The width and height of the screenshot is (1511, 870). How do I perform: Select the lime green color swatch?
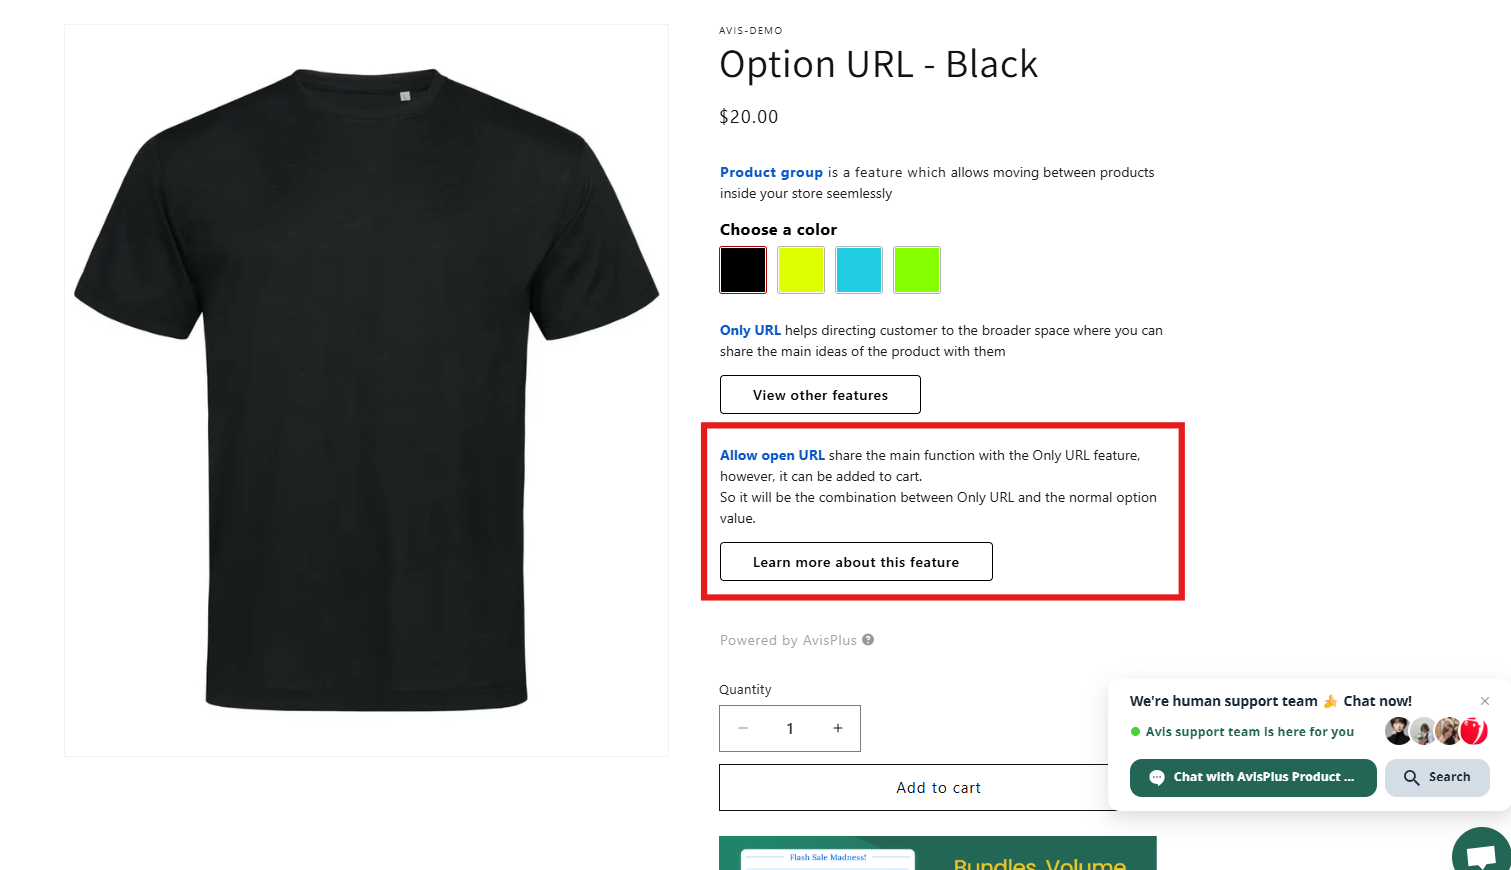917,270
